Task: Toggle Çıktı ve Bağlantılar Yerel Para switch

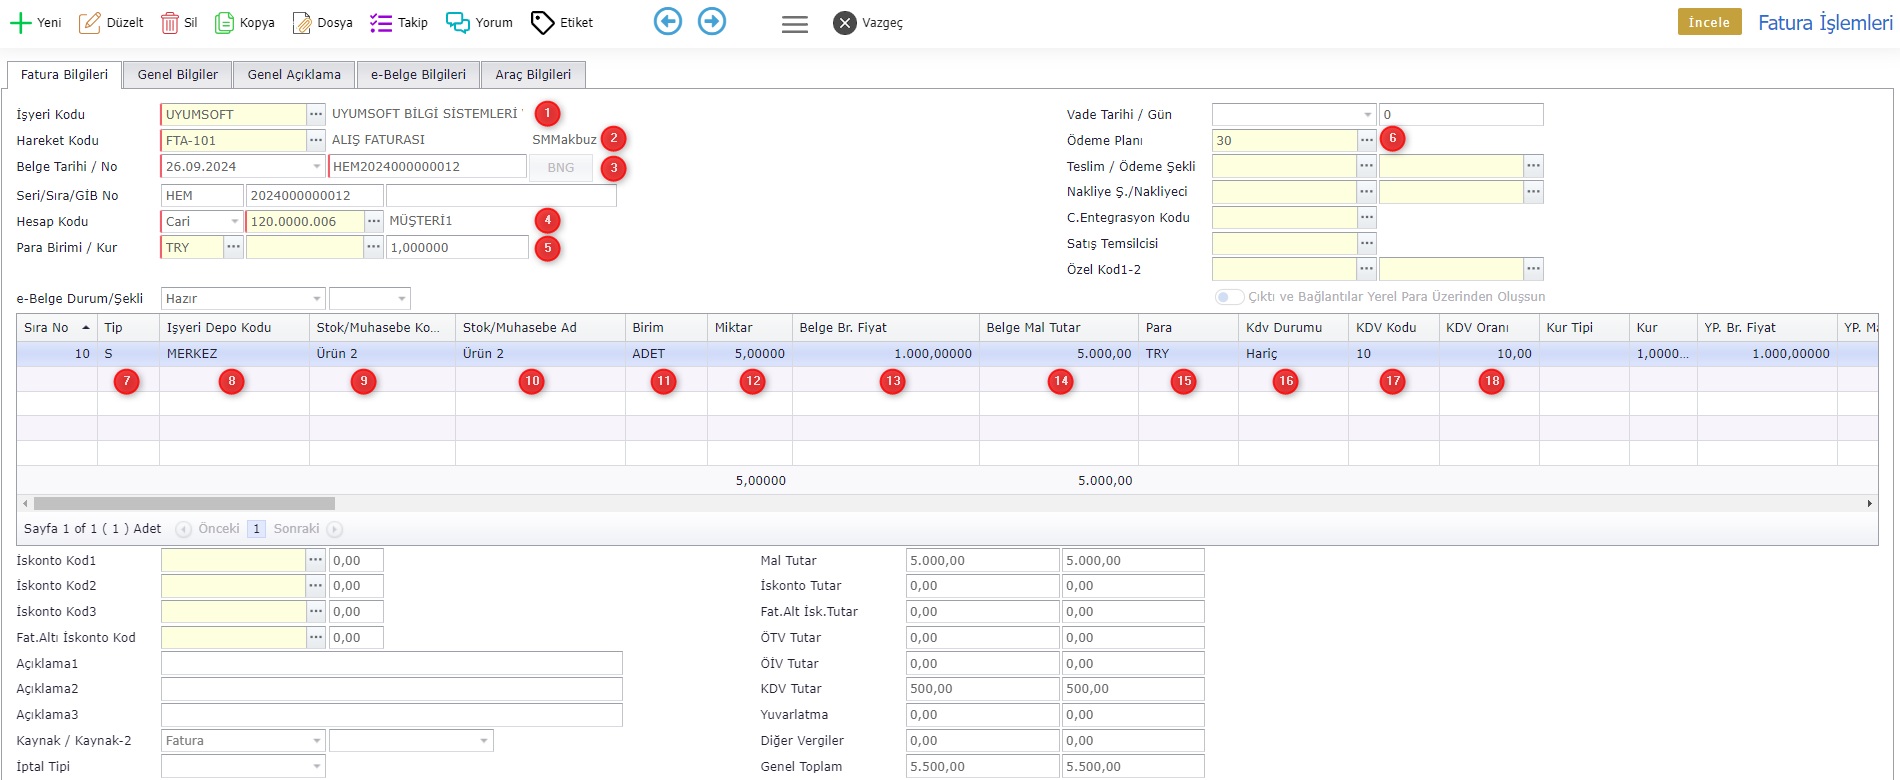Action: tap(1229, 297)
